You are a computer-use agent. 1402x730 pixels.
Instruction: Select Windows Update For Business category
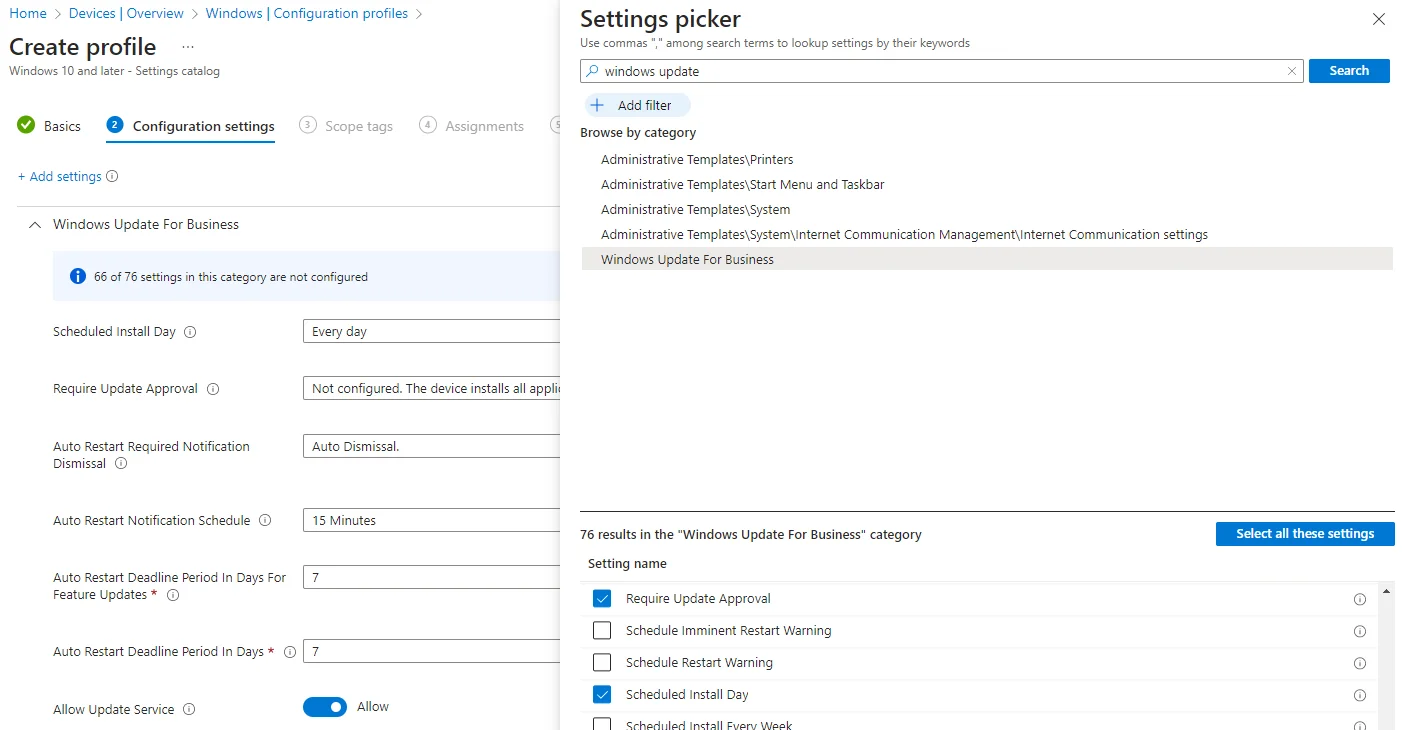[x=987, y=259]
